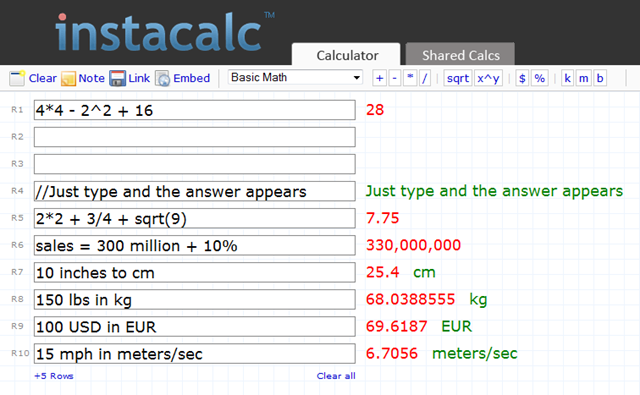Image resolution: width=640 pixels, height=395 pixels.
Task: Click the b billion button
Action: point(600,78)
